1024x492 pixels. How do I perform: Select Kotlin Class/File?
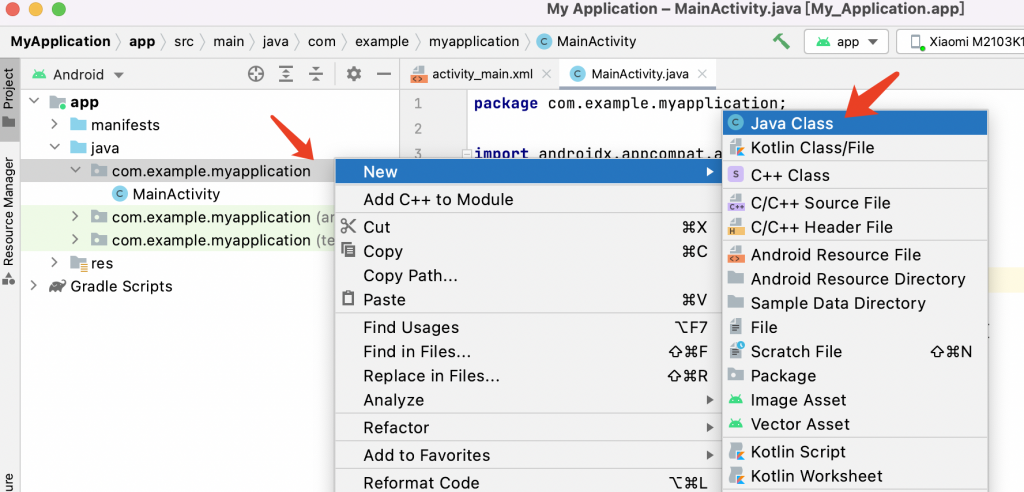pyautogui.click(x=855, y=148)
